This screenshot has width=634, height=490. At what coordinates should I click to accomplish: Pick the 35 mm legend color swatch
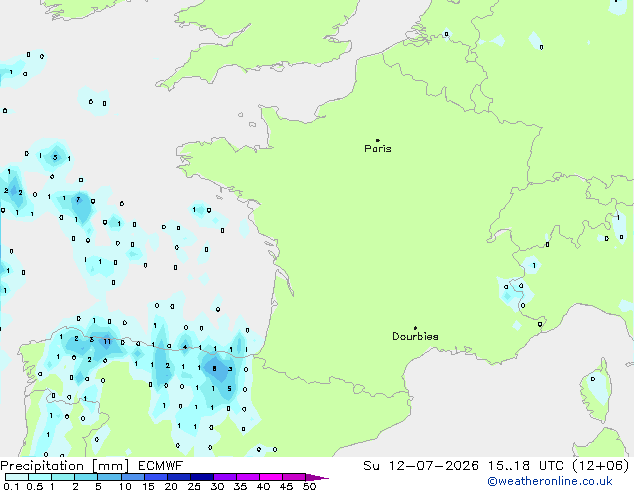(x=247, y=477)
